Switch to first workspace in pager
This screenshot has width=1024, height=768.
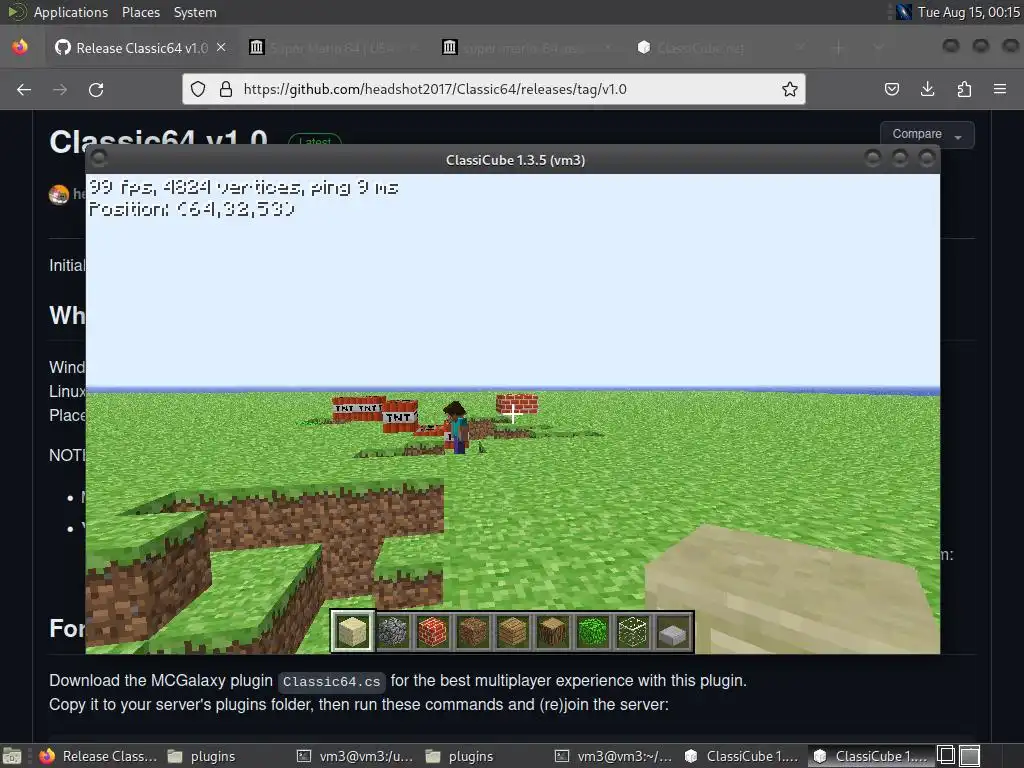coord(946,756)
